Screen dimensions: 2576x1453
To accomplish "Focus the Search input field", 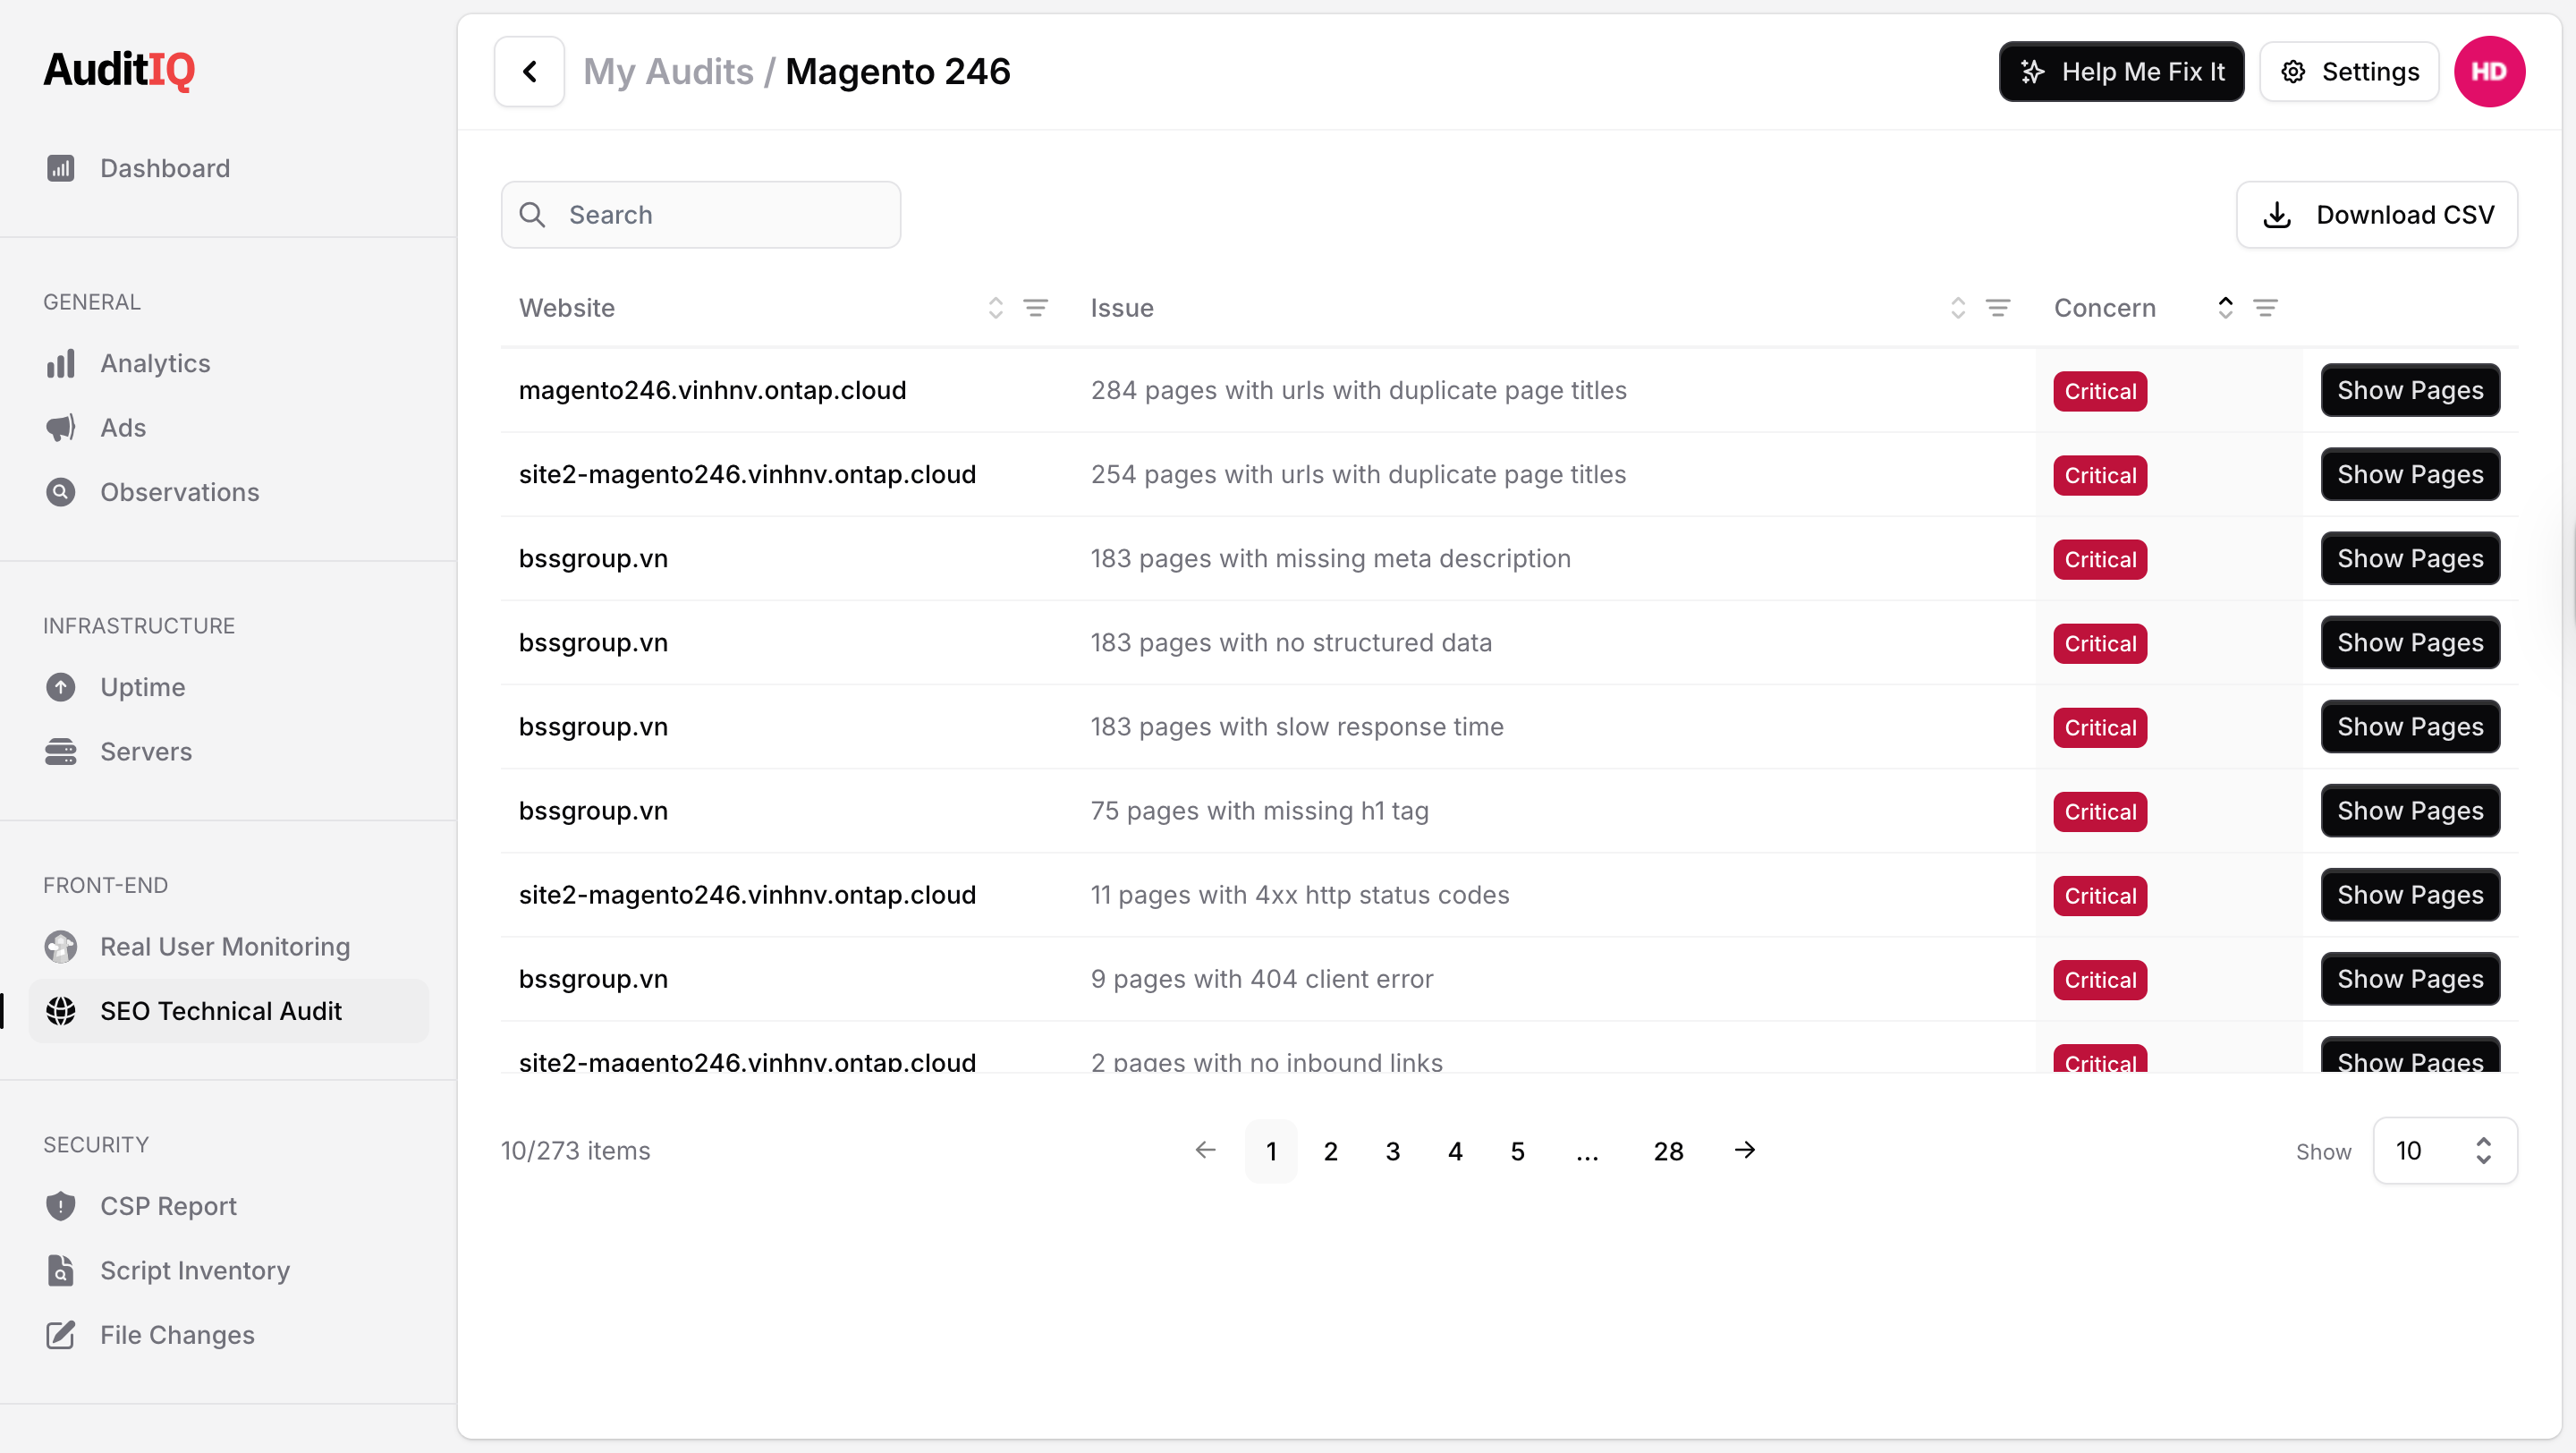I will click(701, 215).
